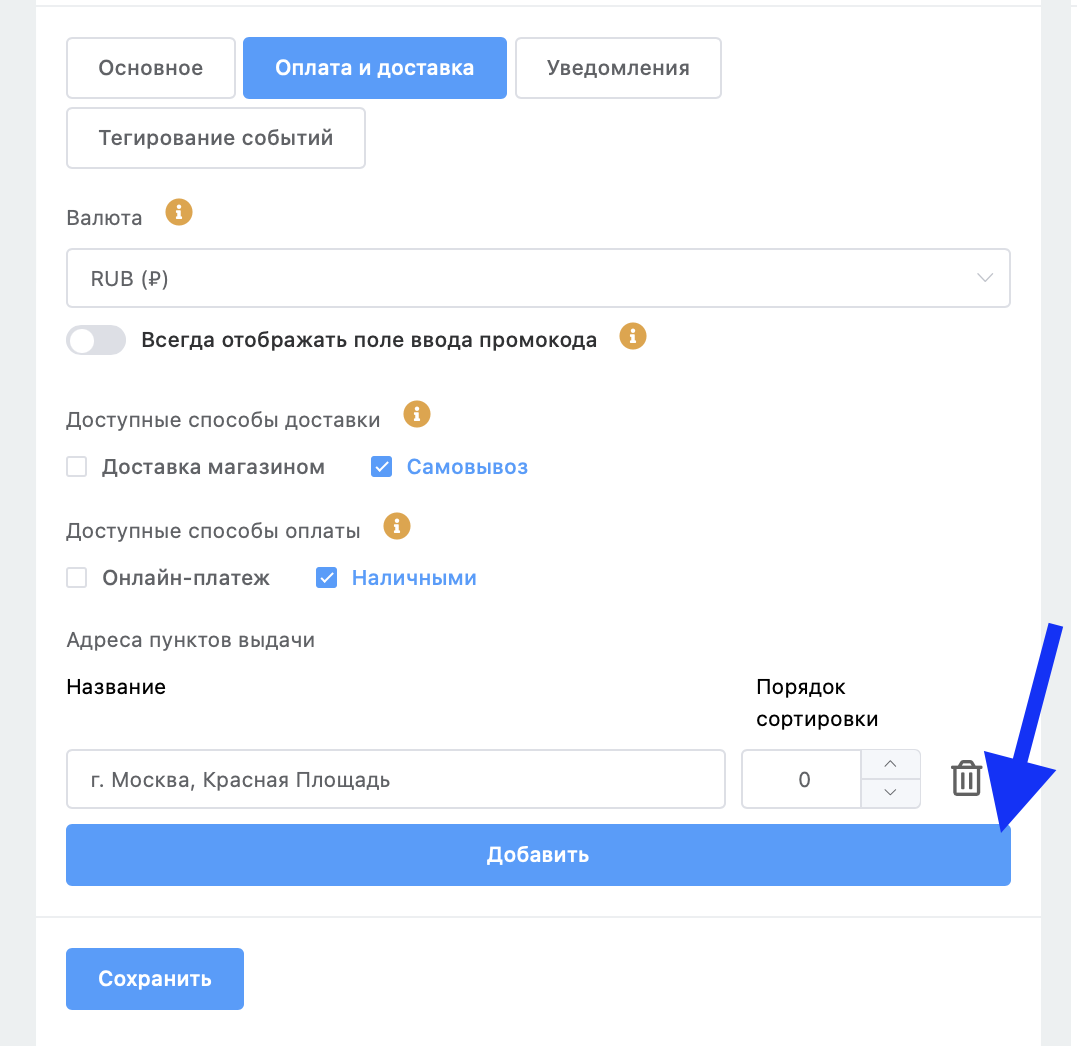Go to the Тегирование событий tab
Screen dimensions: 1077x1046
point(216,138)
